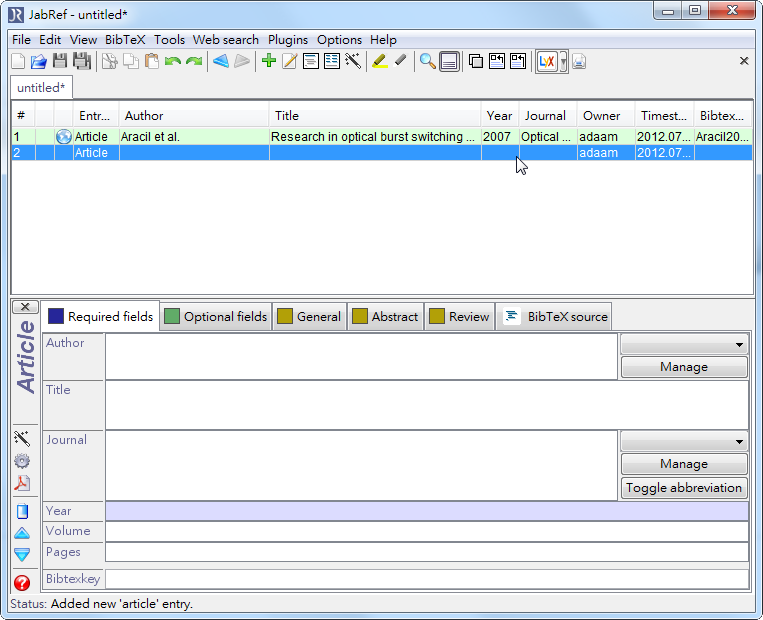763x620 pixels.
Task: Edit entry using the pencil icon
Action: (290, 61)
